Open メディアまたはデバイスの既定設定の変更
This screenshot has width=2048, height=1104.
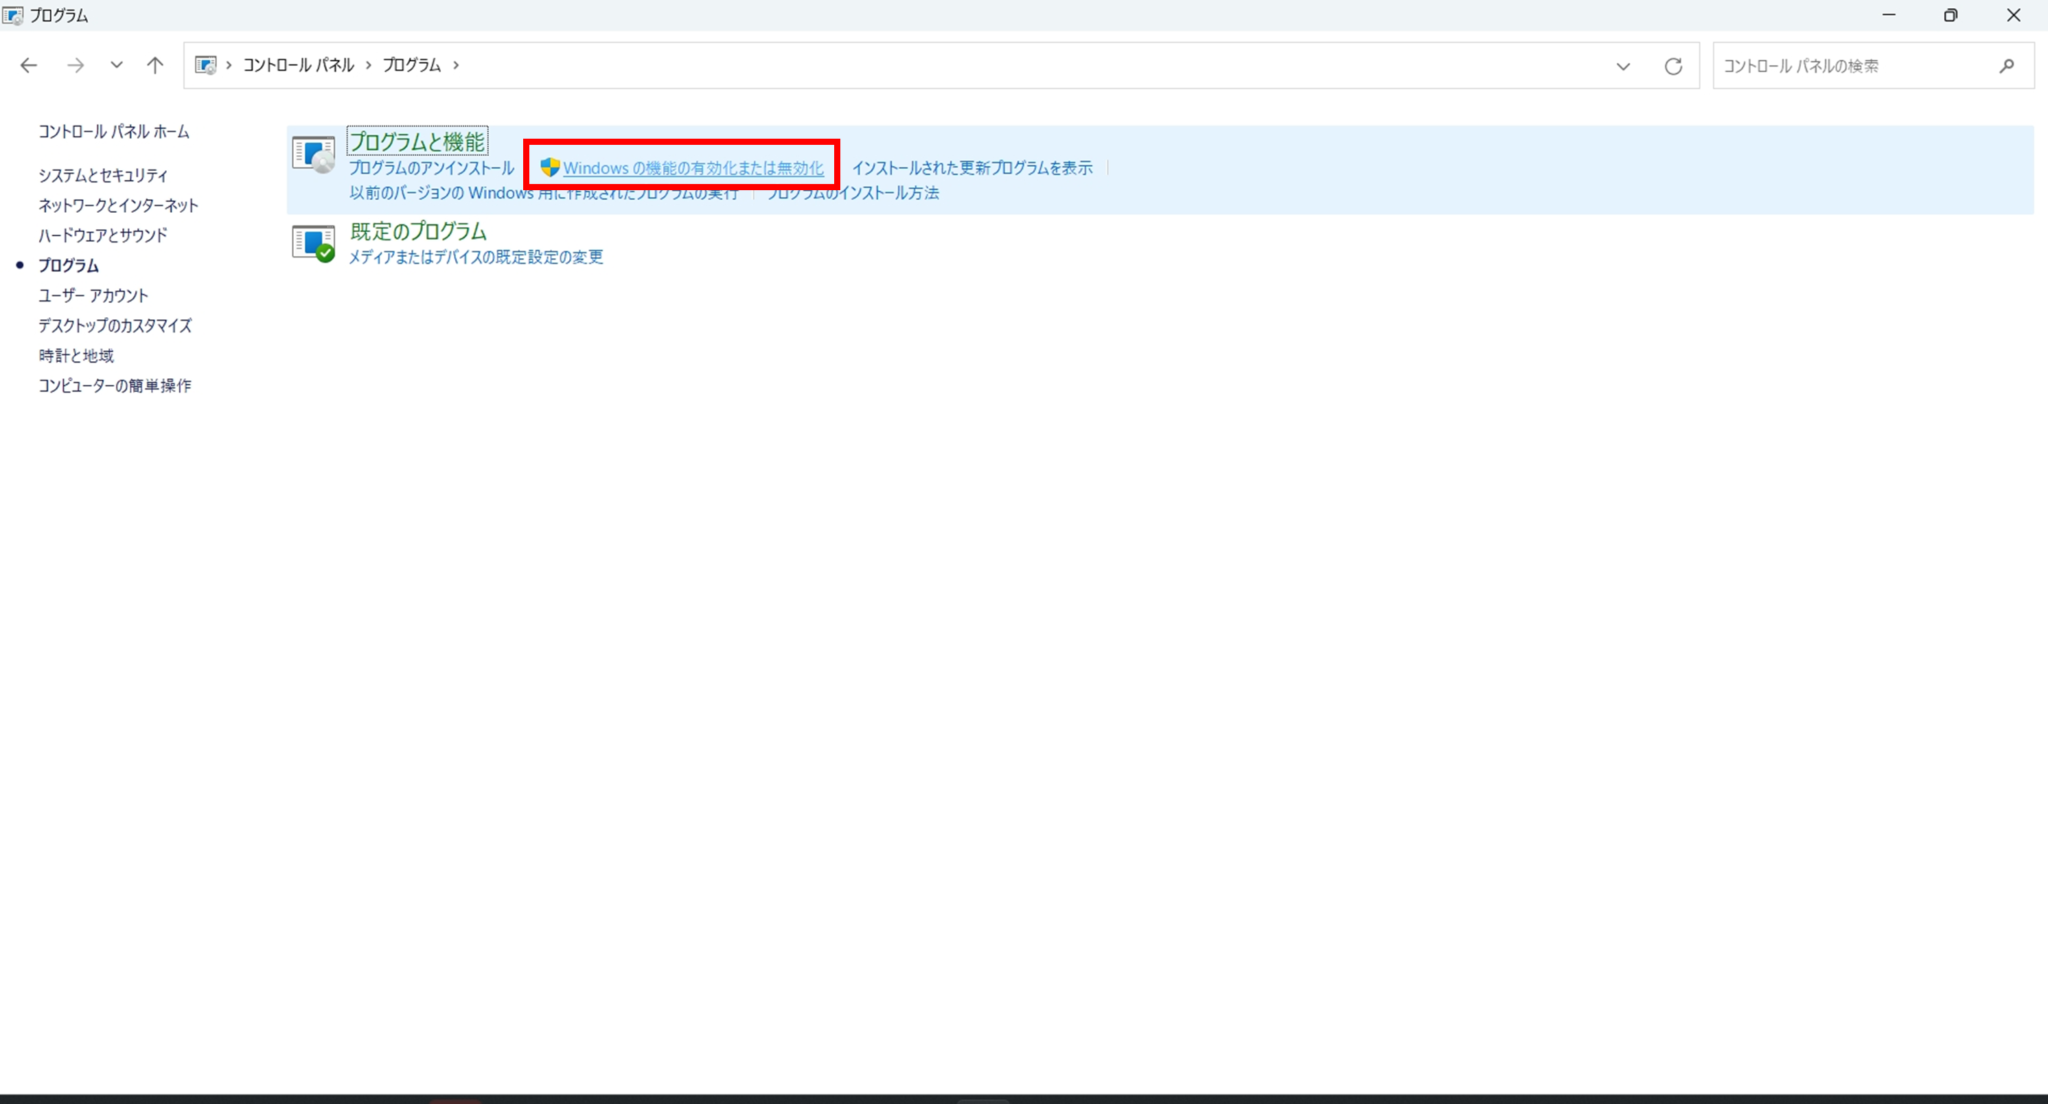coord(475,257)
